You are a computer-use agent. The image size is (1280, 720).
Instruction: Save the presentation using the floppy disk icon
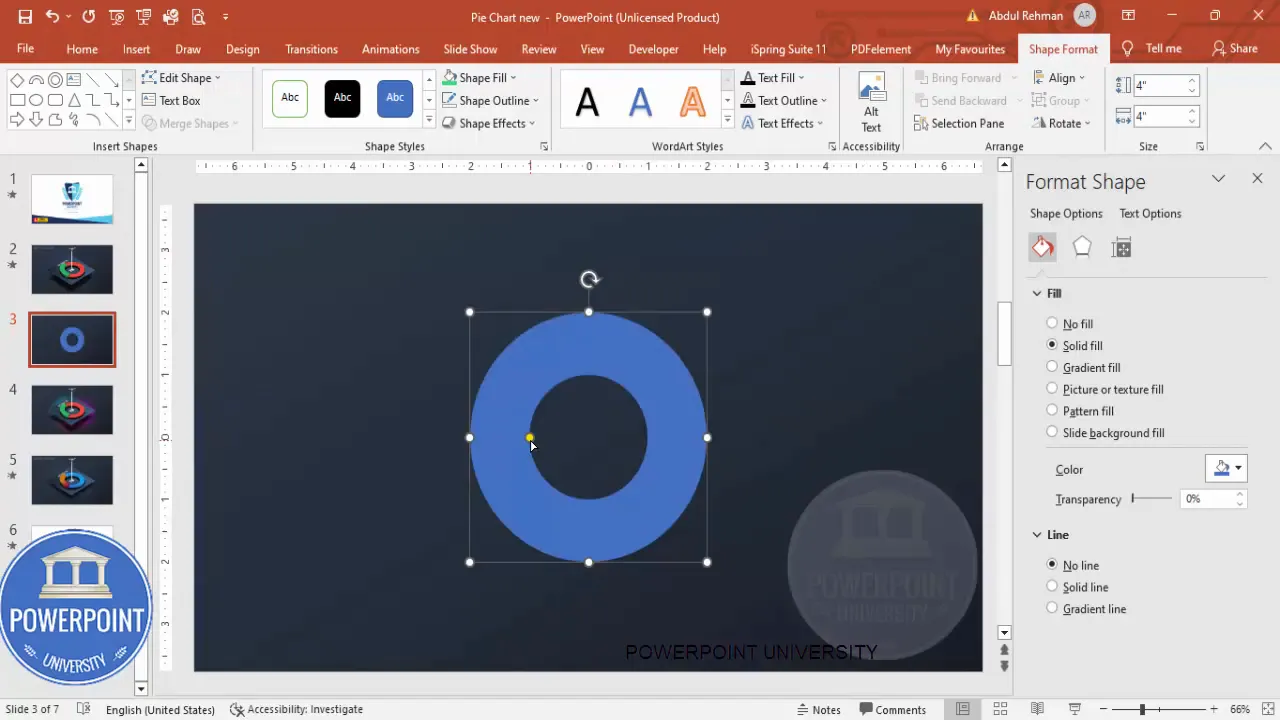[25, 17]
